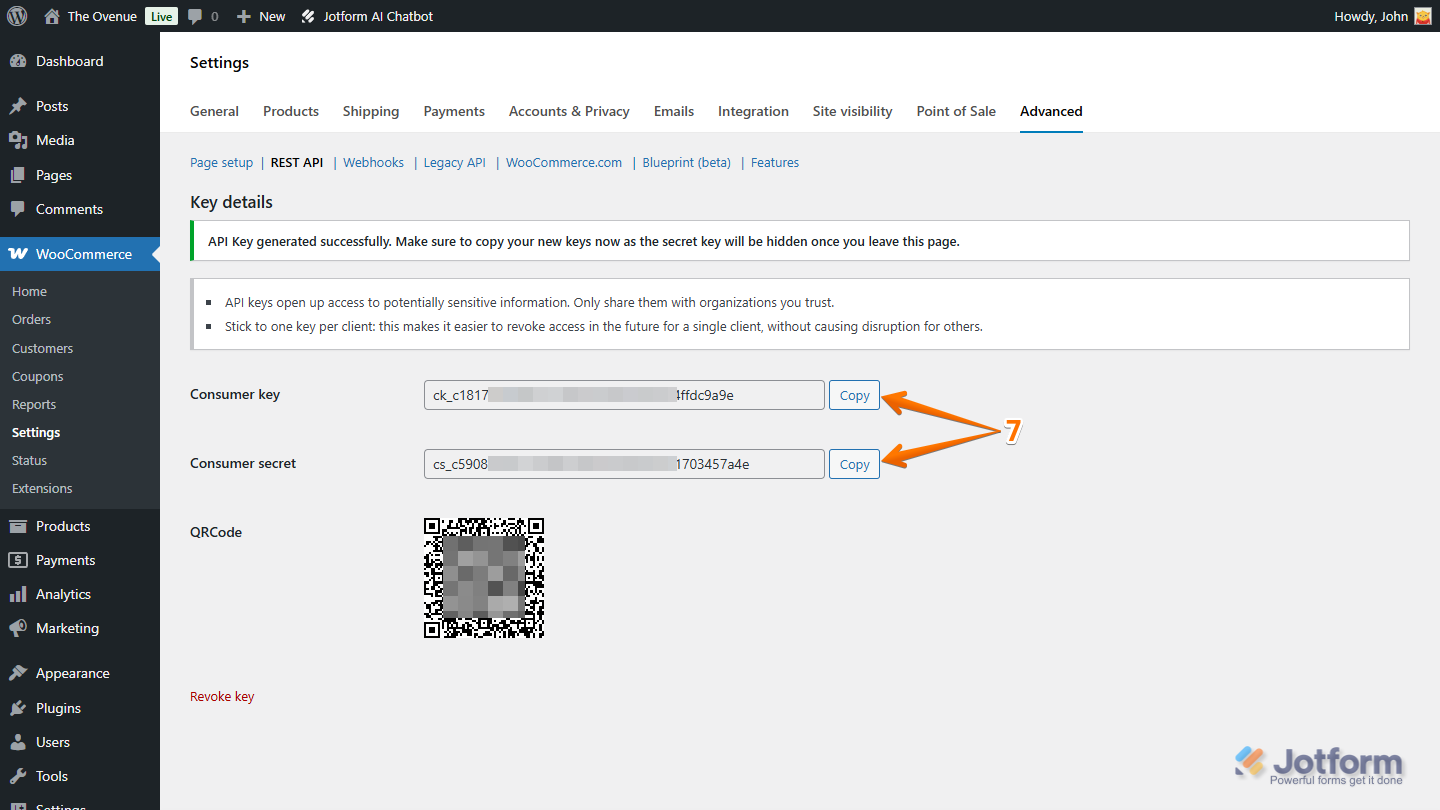Click the generated QRCode image

[x=483, y=578]
